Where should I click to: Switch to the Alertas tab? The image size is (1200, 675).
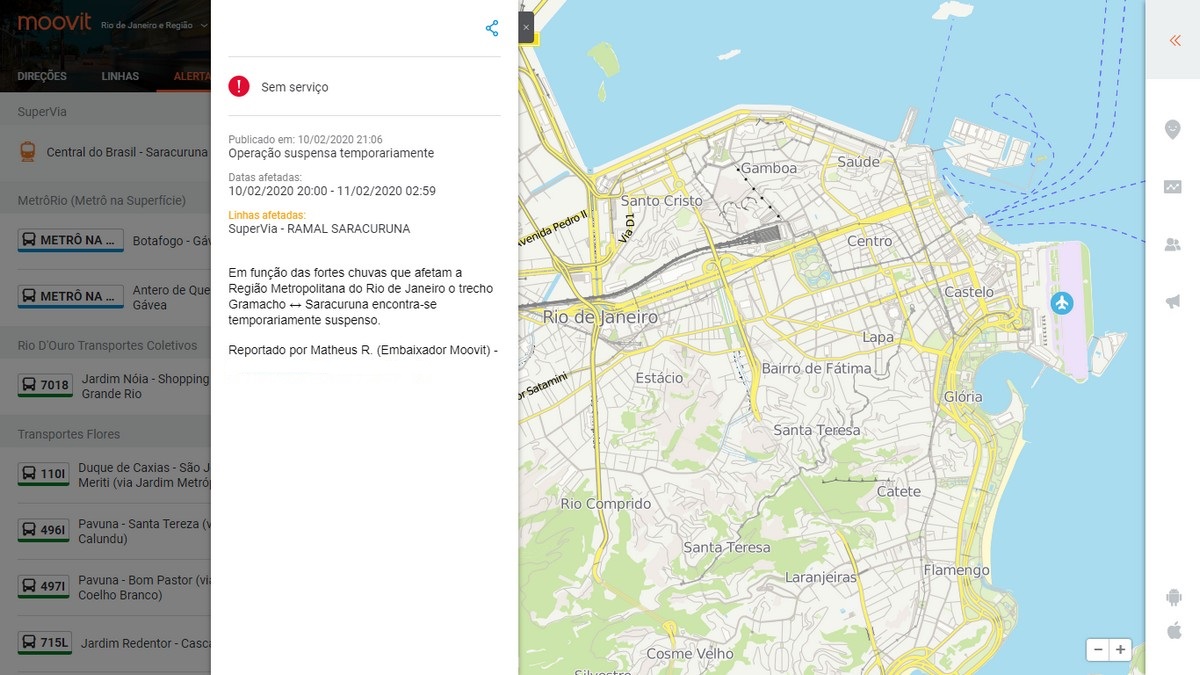[192, 76]
